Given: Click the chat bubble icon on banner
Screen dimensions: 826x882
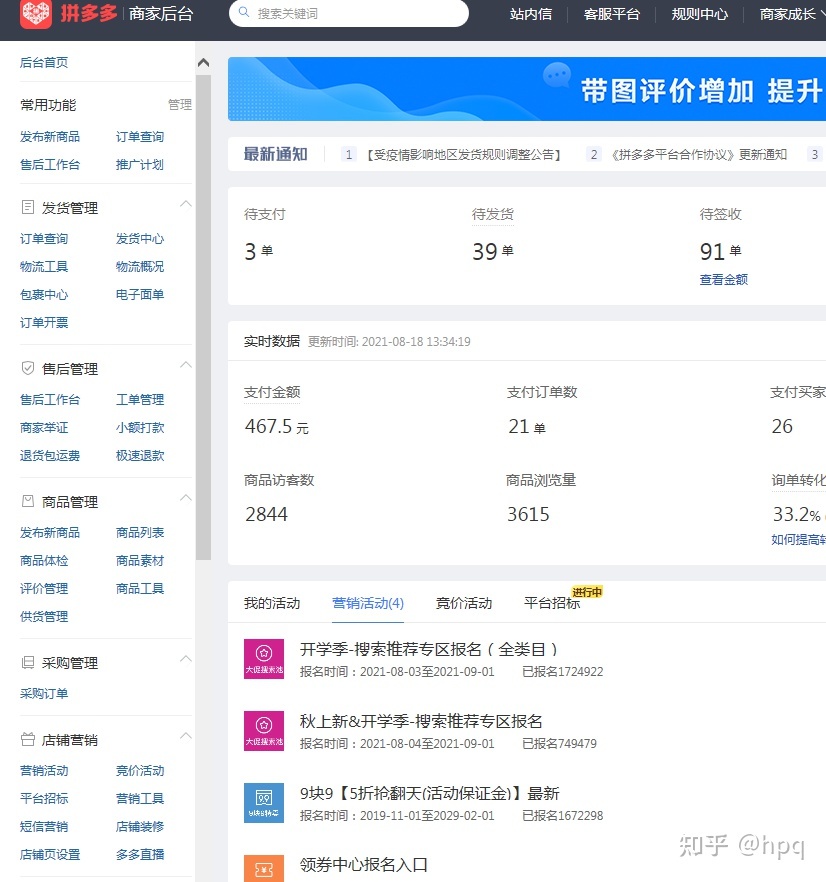Looking at the screenshot, I should click(557, 75).
